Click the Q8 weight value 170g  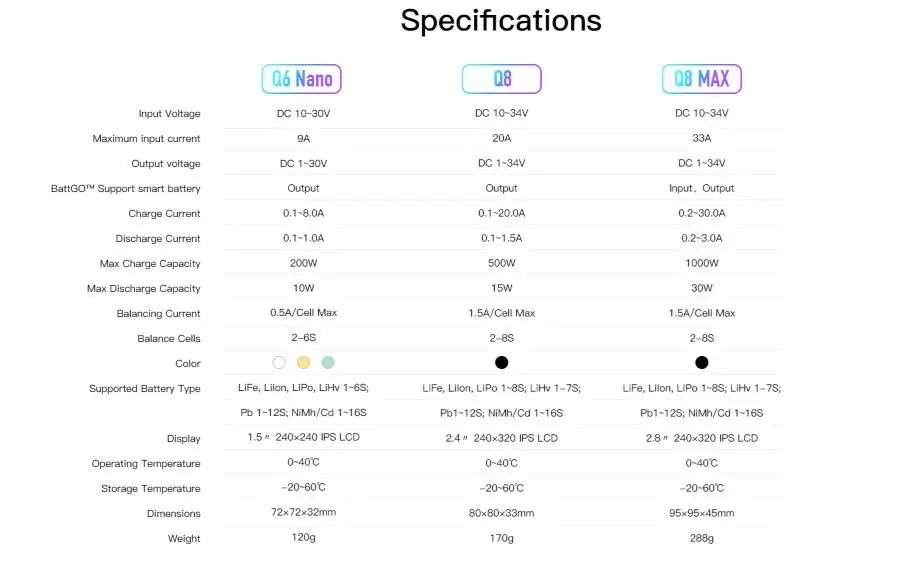click(x=502, y=538)
